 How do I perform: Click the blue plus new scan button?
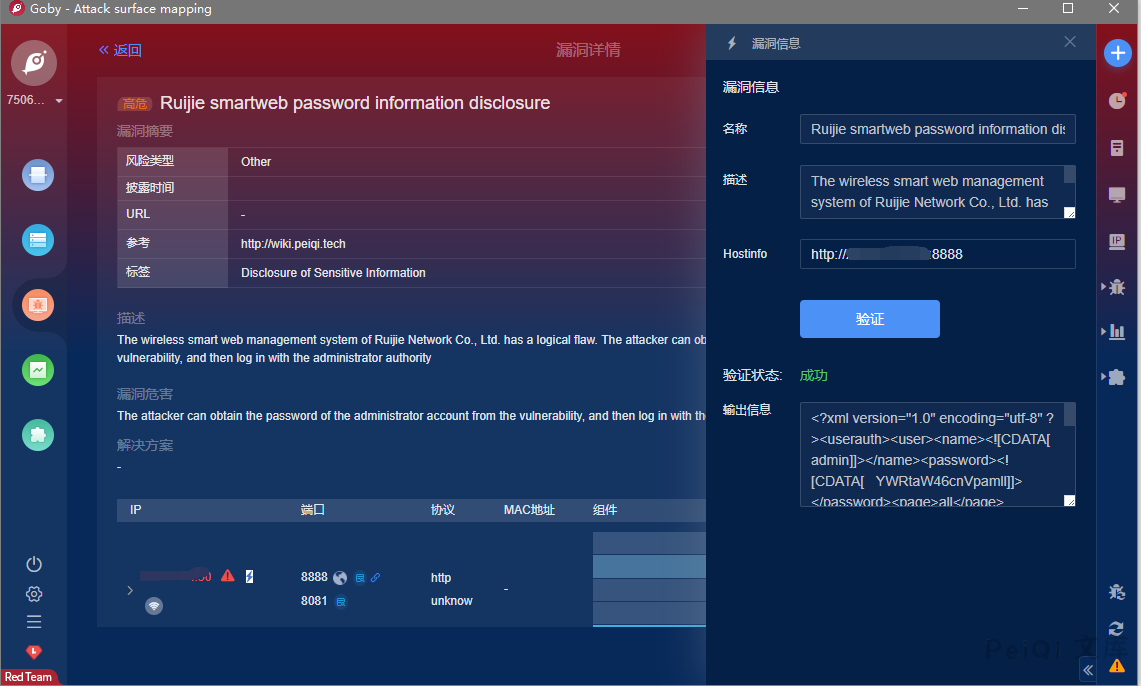tap(1117, 53)
